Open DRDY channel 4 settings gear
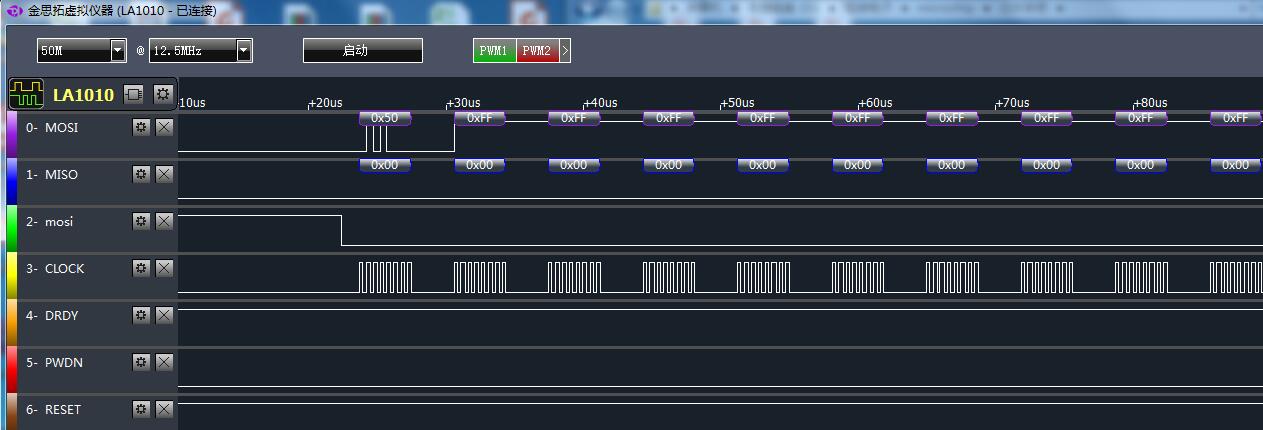 pos(141,315)
